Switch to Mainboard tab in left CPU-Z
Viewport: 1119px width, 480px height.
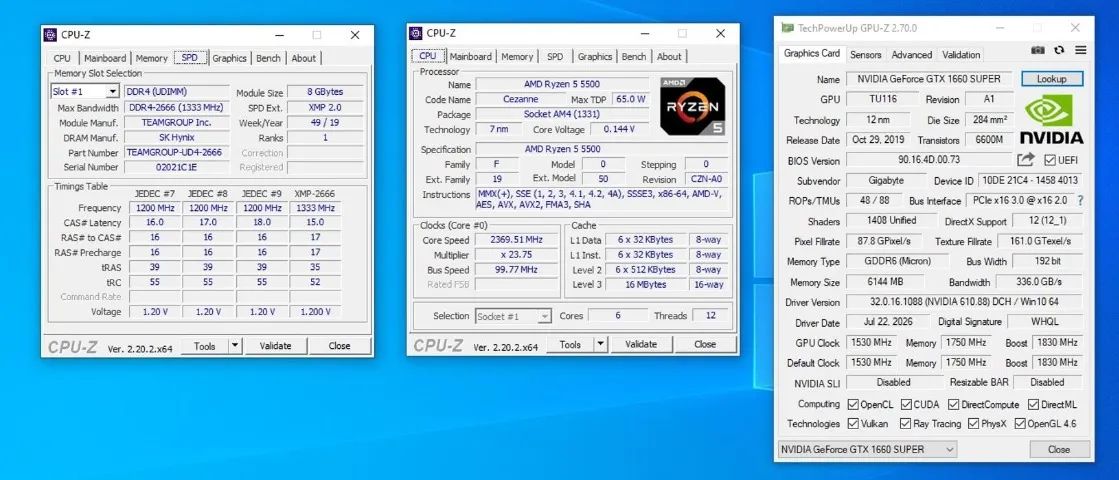pos(105,58)
